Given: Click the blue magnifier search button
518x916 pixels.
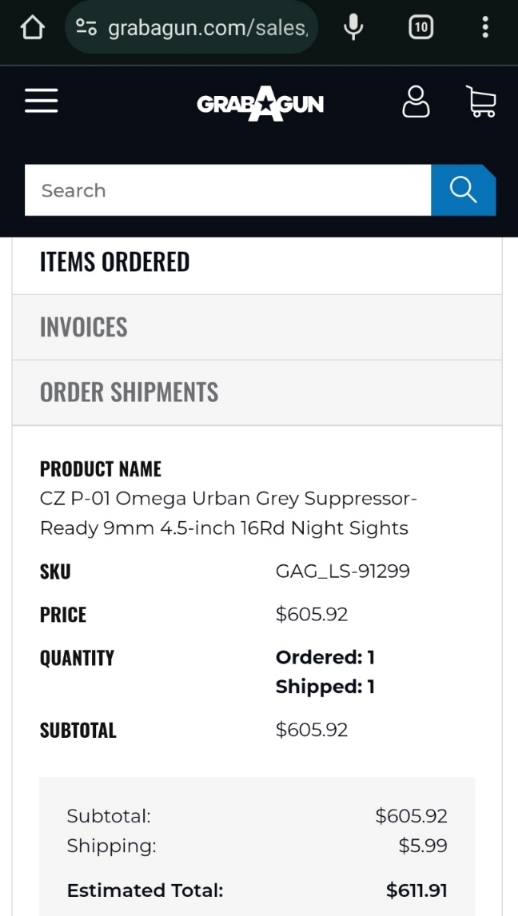Looking at the screenshot, I should 464,190.
